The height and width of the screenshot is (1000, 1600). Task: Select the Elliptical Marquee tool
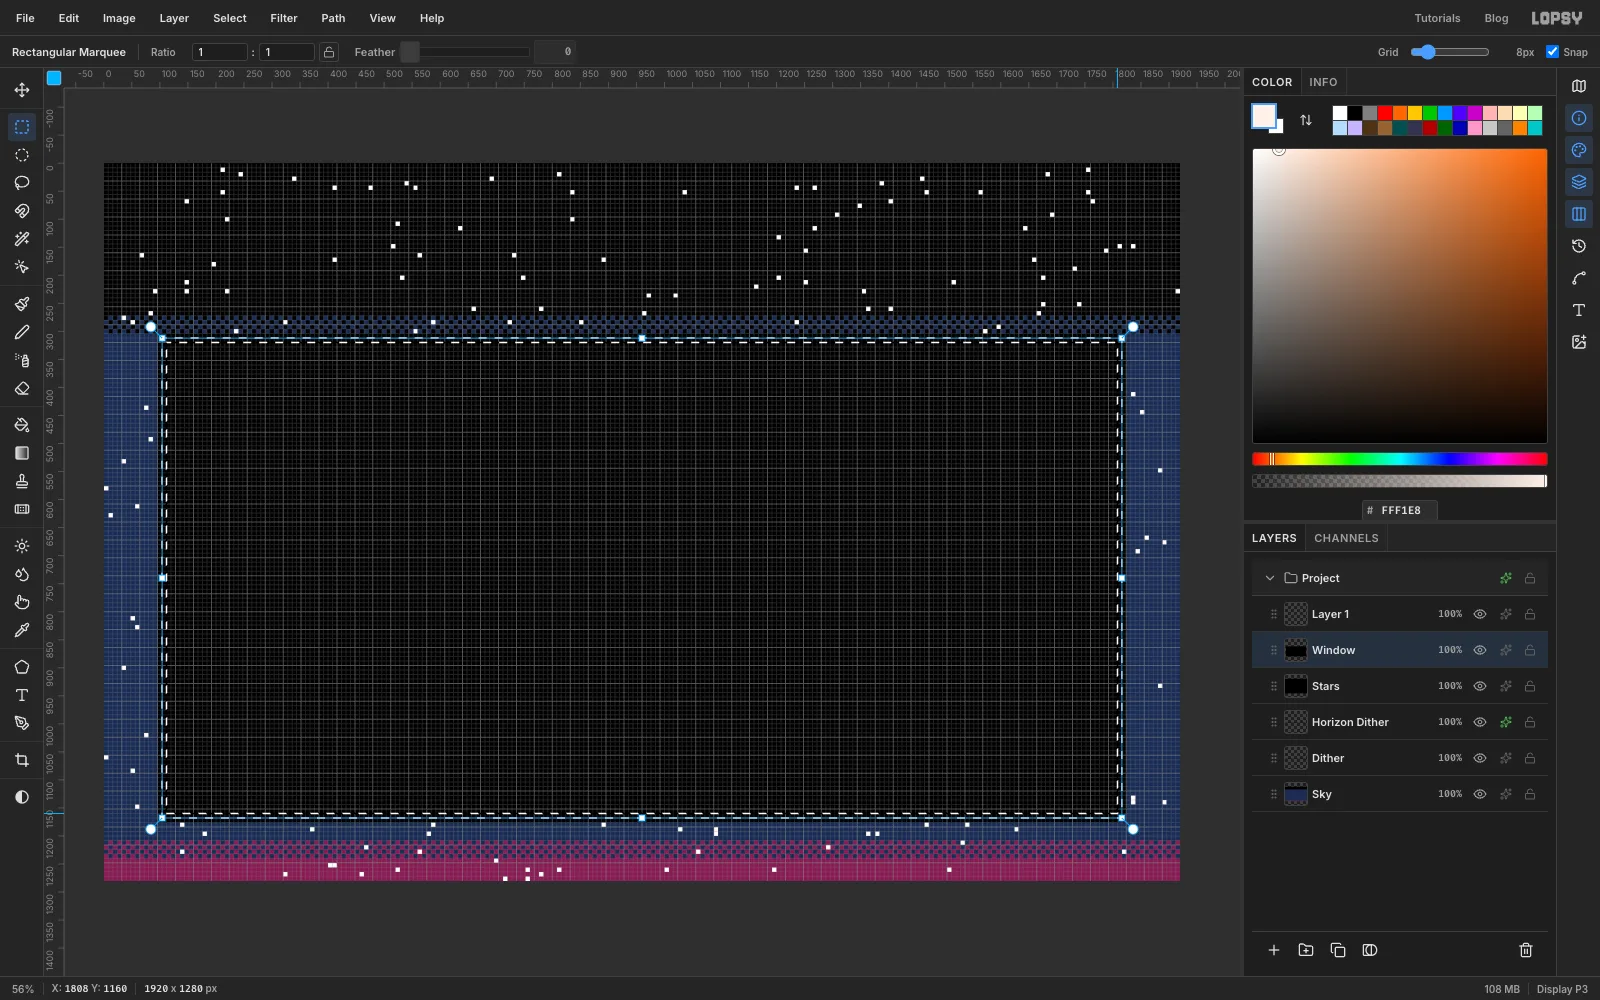click(22, 155)
